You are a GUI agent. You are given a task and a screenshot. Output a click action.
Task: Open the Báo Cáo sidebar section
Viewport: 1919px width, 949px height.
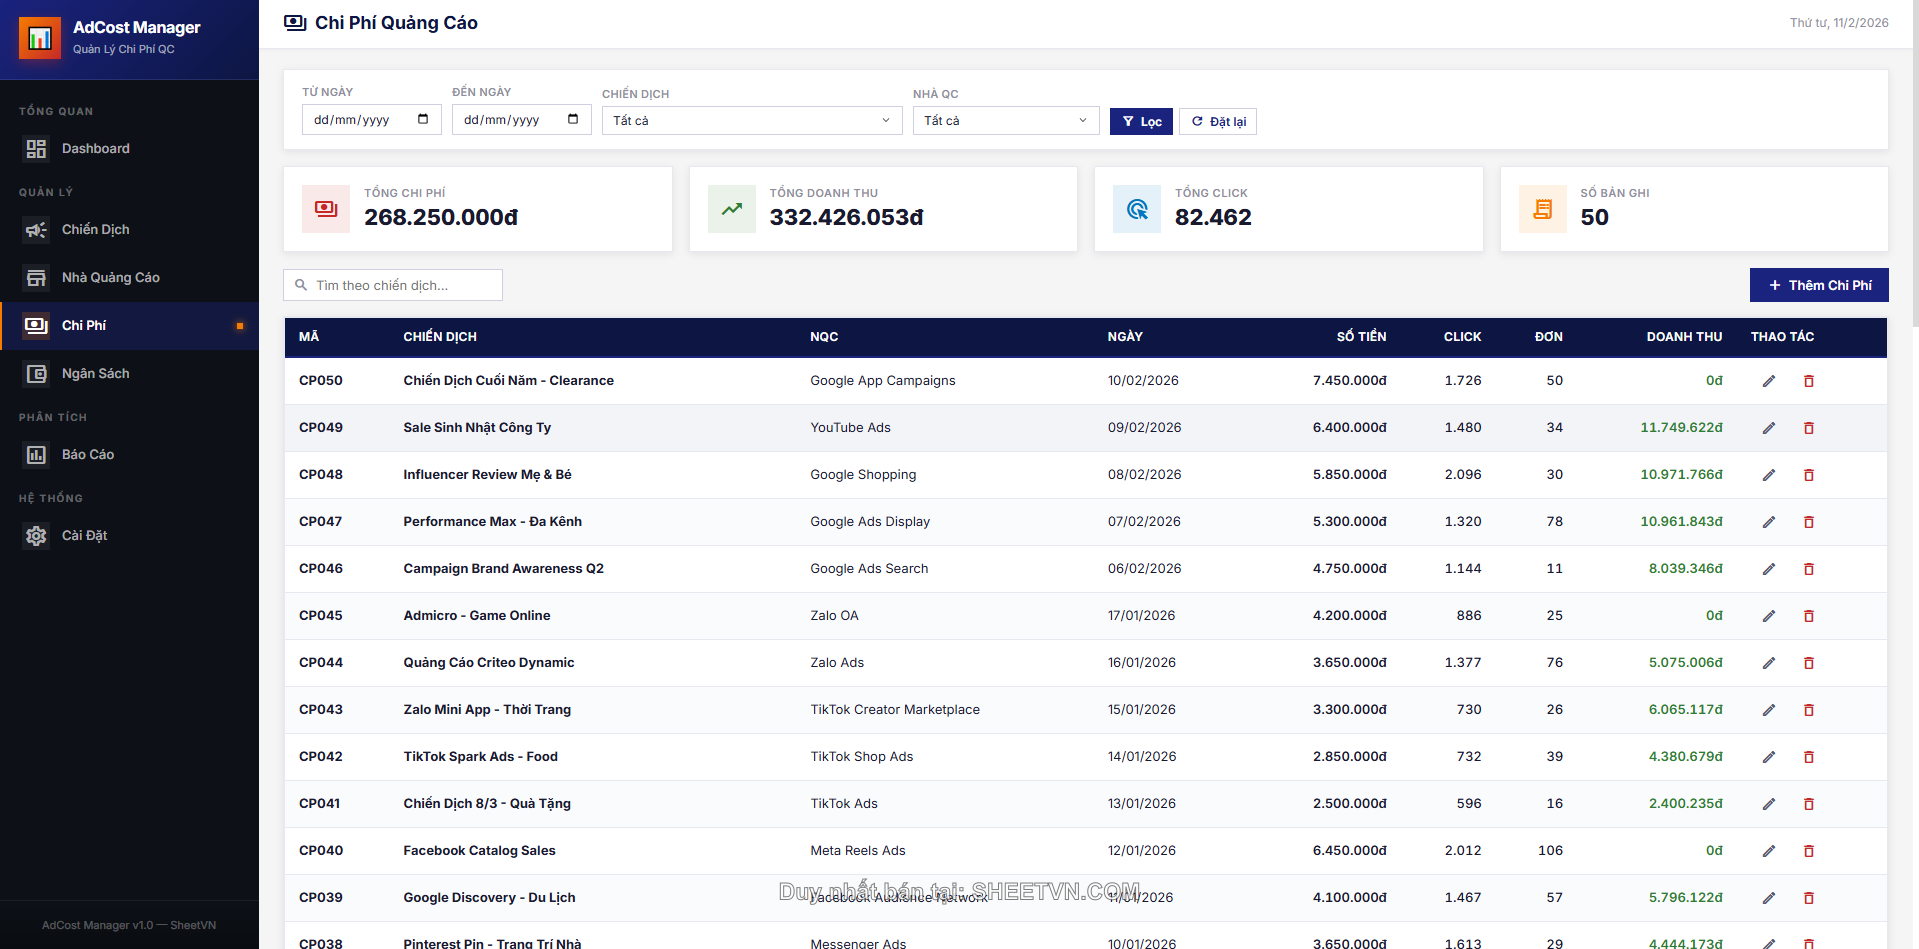click(88, 455)
